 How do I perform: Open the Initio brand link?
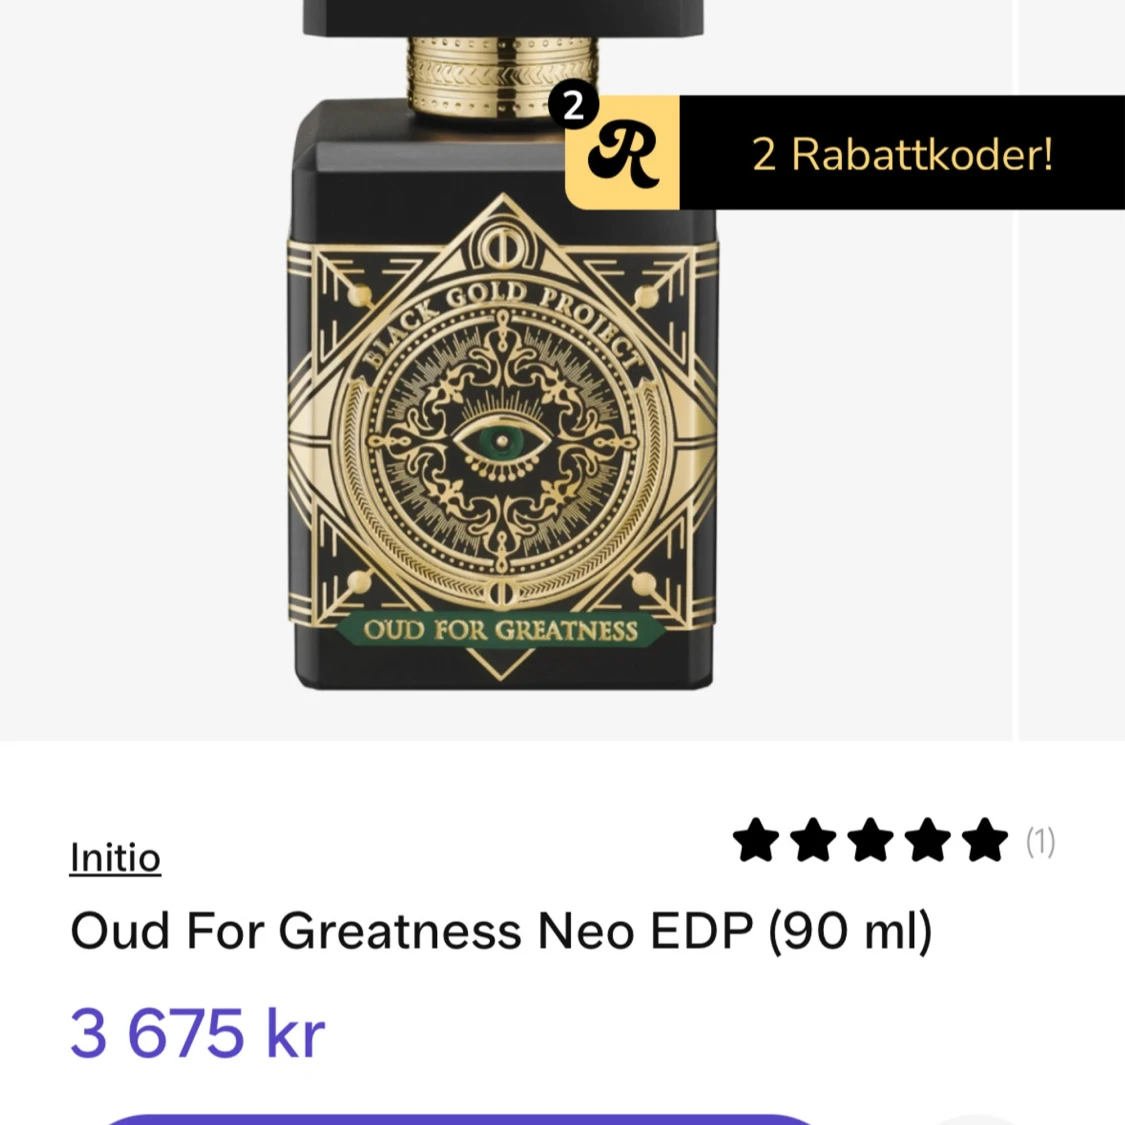click(115, 857)
